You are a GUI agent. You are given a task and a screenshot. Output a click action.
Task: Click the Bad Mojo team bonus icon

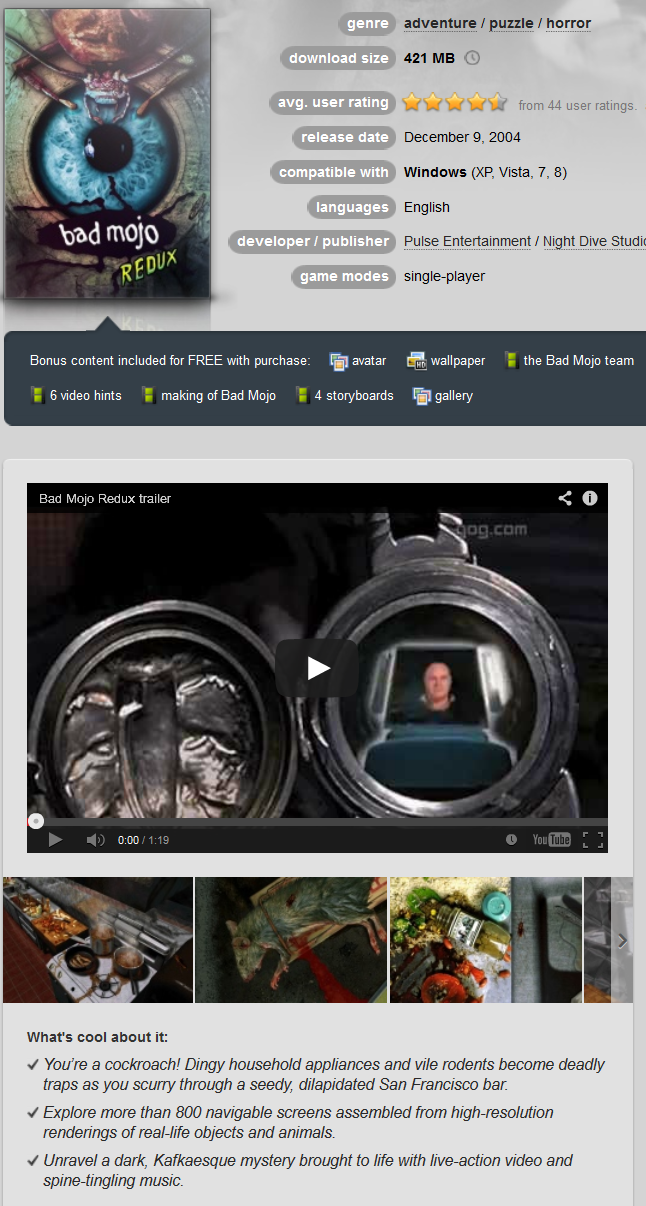510,361
